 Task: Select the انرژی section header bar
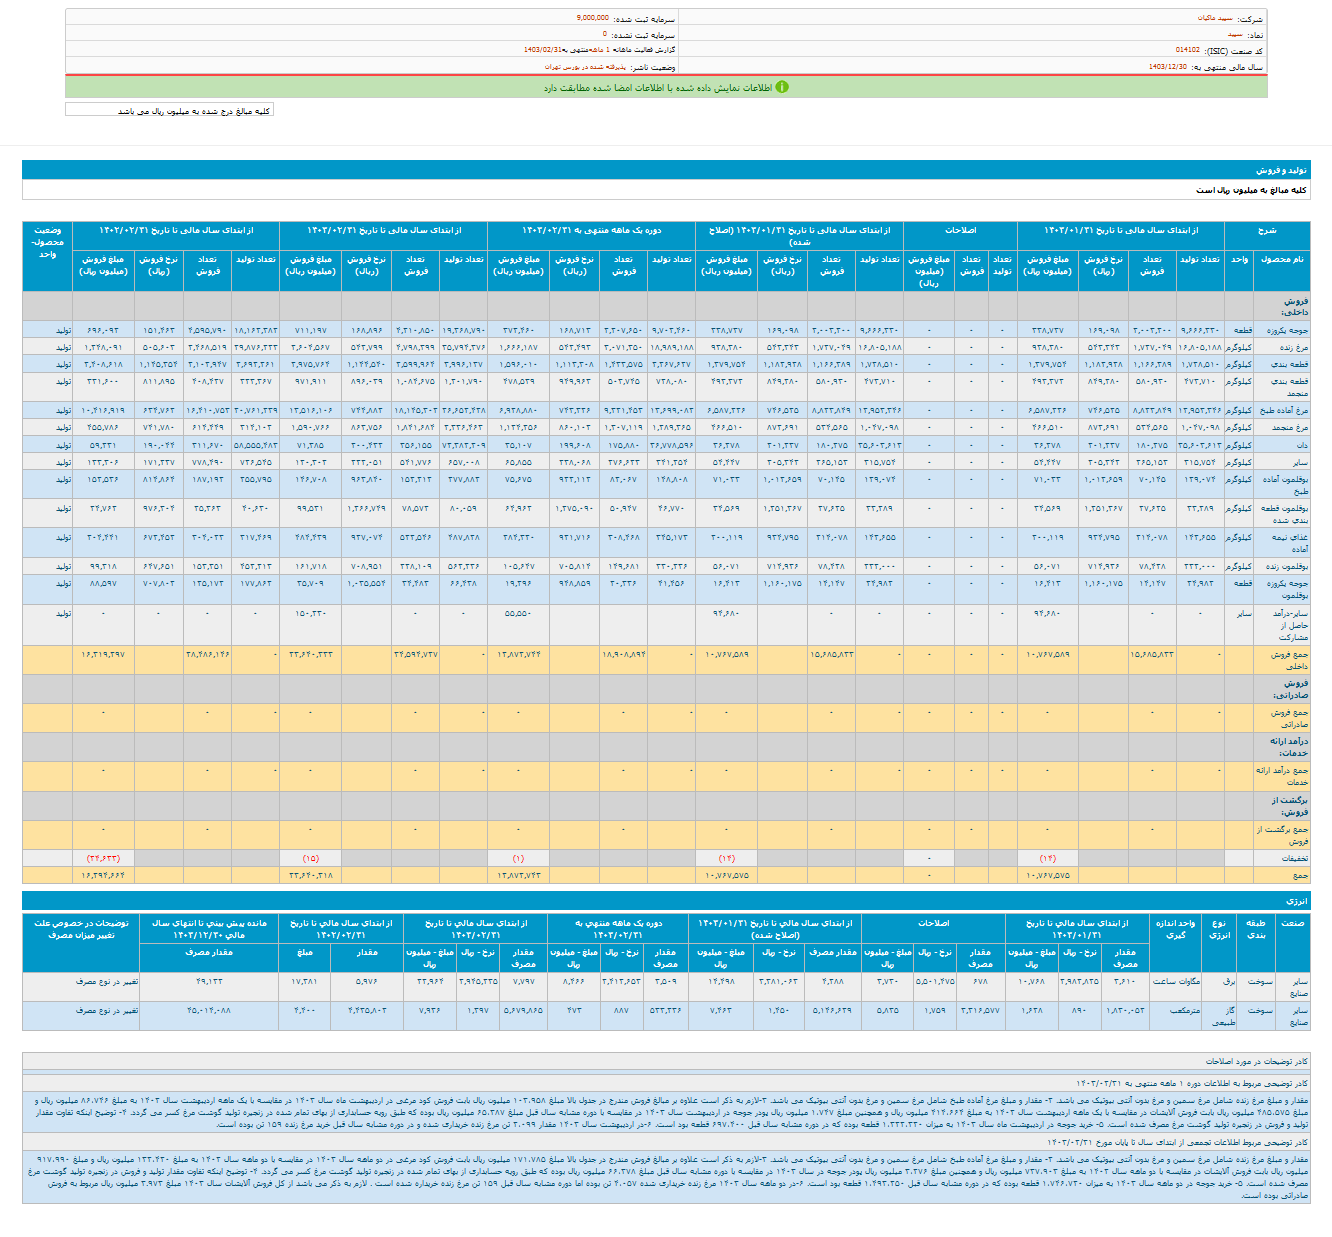1295,901
